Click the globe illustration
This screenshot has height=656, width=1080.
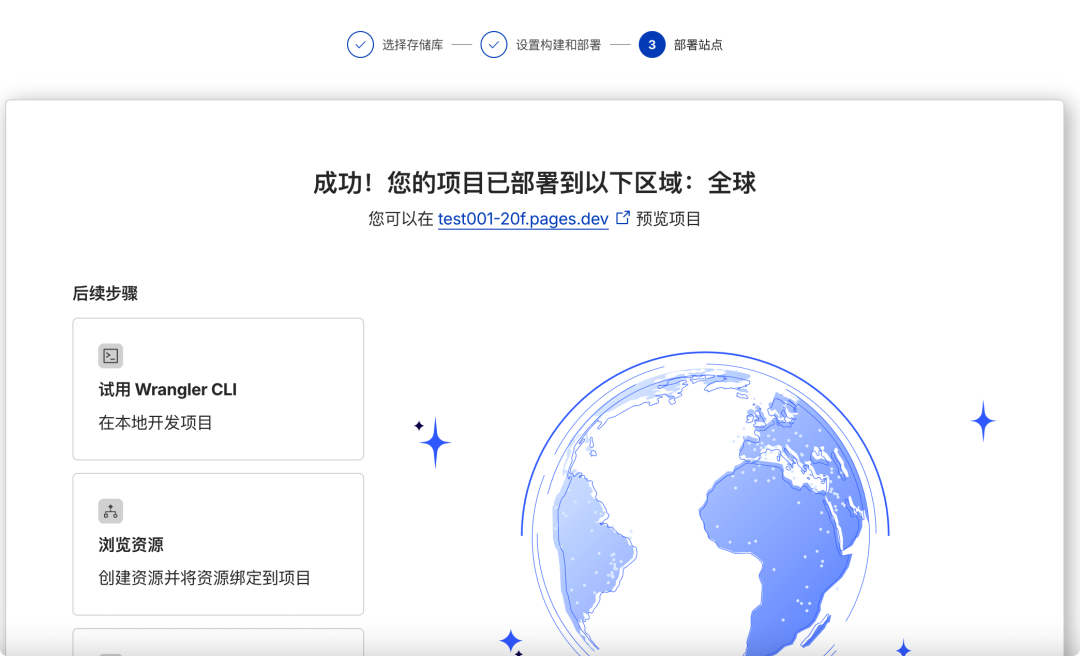[705, 503]
